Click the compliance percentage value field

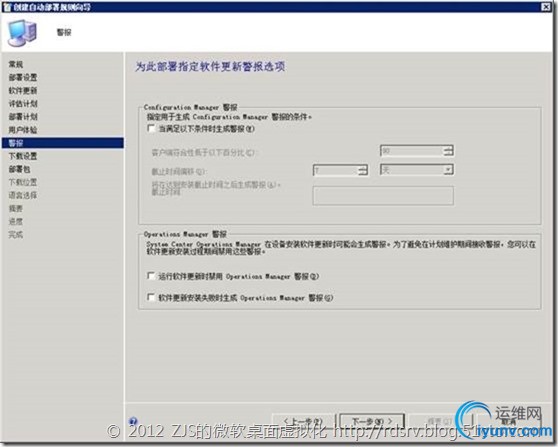(412, 151)
